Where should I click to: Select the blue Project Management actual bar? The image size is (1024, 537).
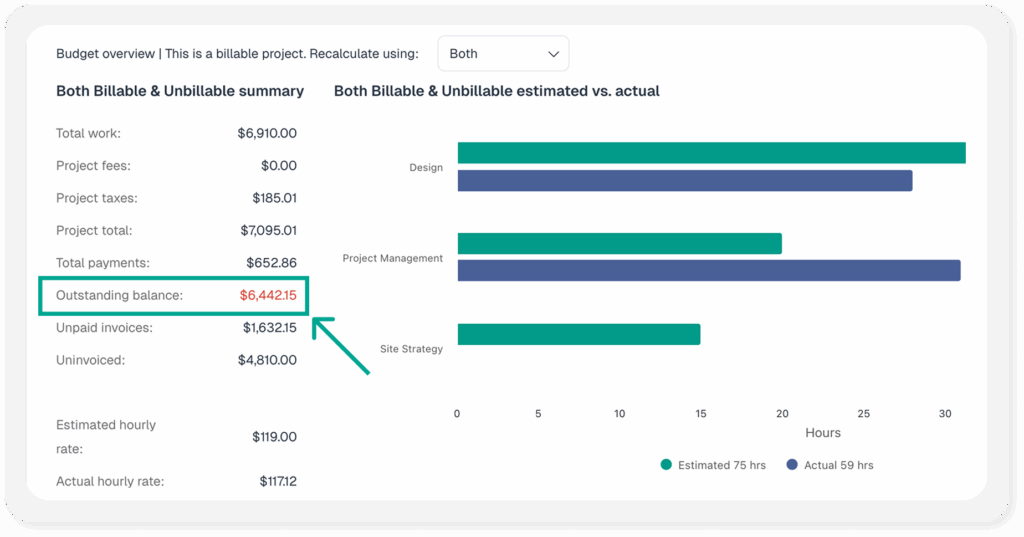708,271
